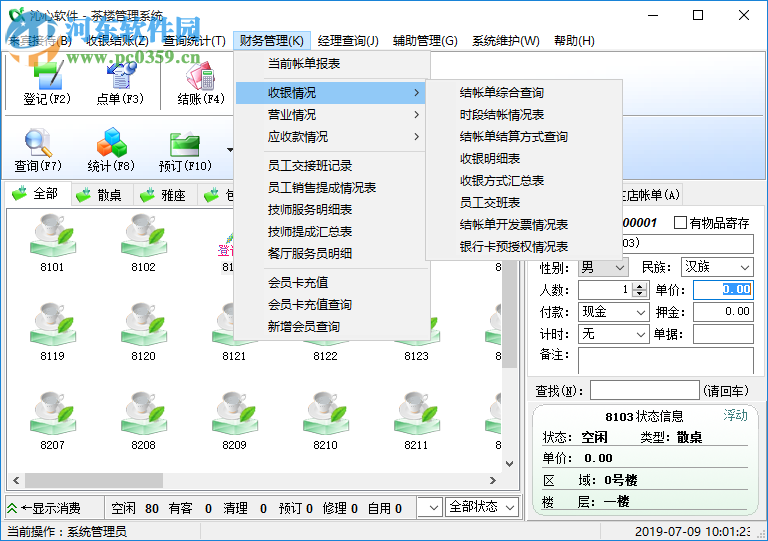Click the 单据 receipt input field
Image resolution: width=768 pixels, height=541 pixels.
(x=723, y=334)
